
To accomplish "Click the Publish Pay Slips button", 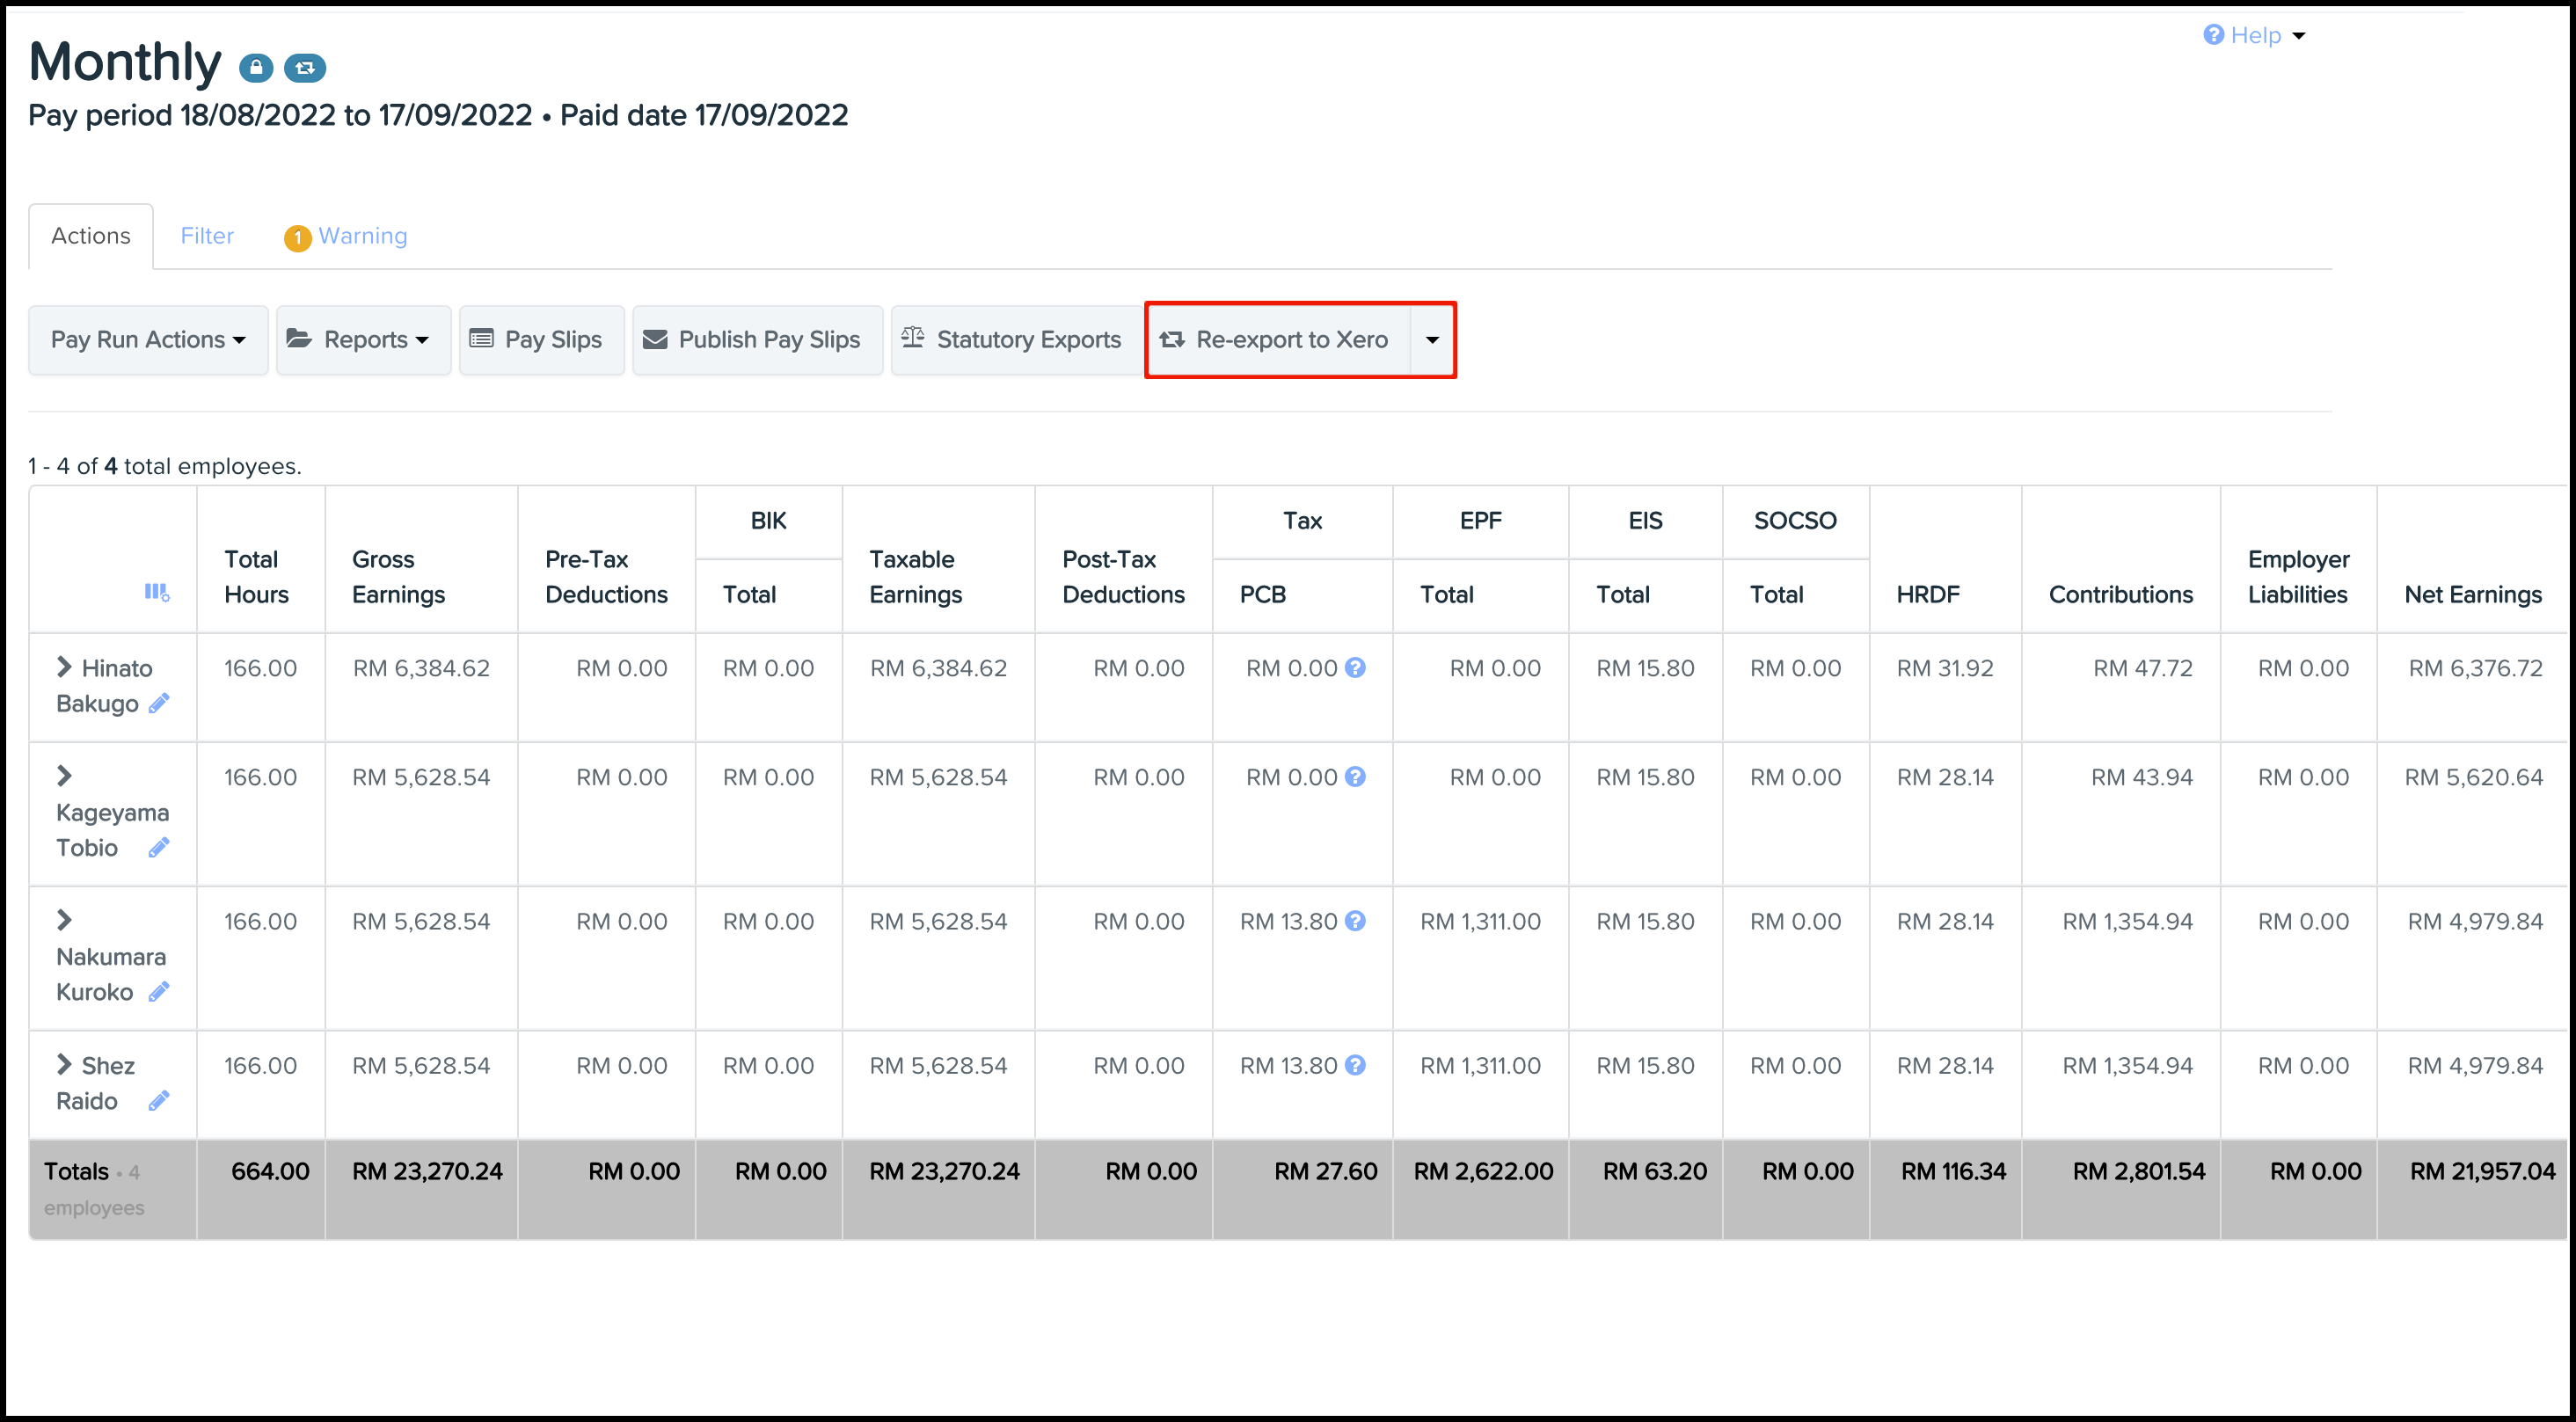I will coord(757,340).
